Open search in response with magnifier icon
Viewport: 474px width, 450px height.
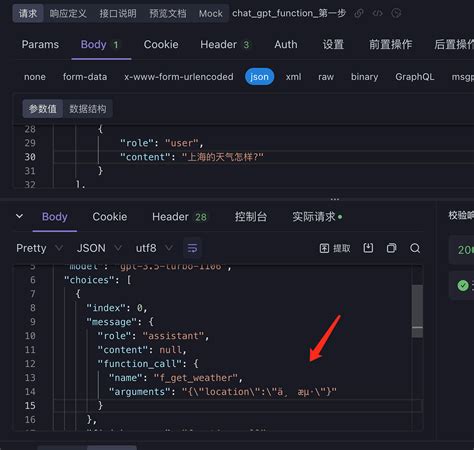point(415,248)
